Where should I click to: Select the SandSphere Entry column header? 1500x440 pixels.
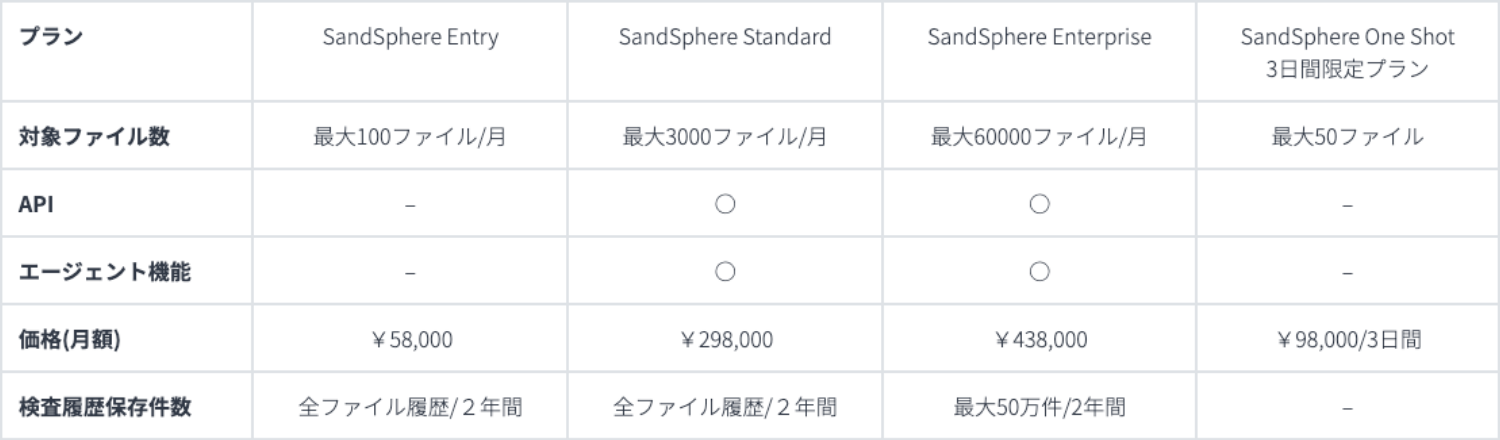(410, 38)
